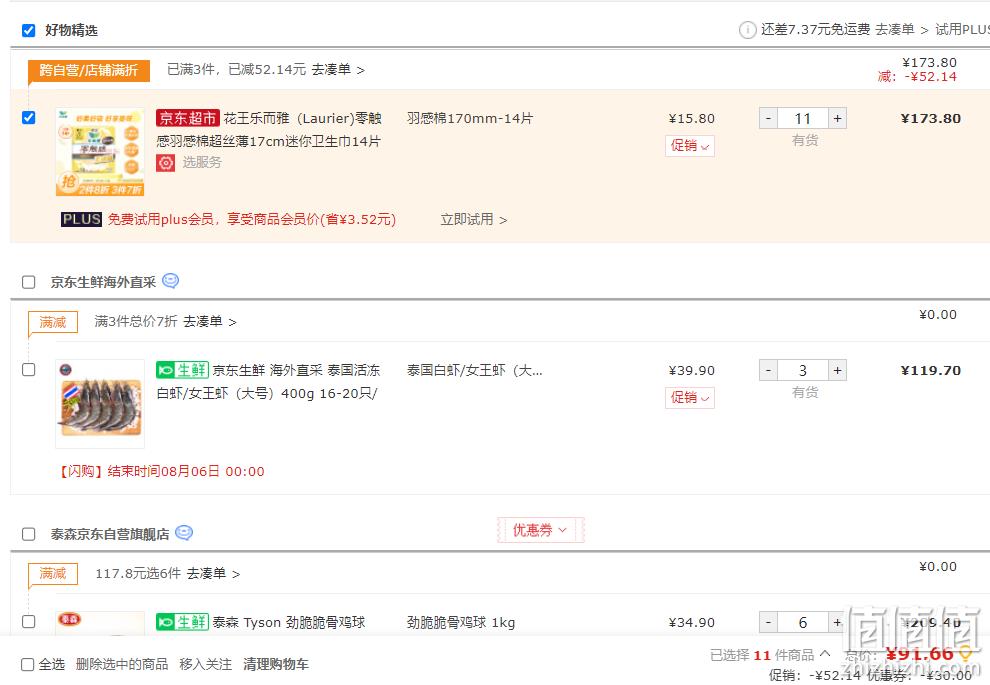
Task: Click the 满减 tag beside 117.8元选6件
Action: (52, 573)
